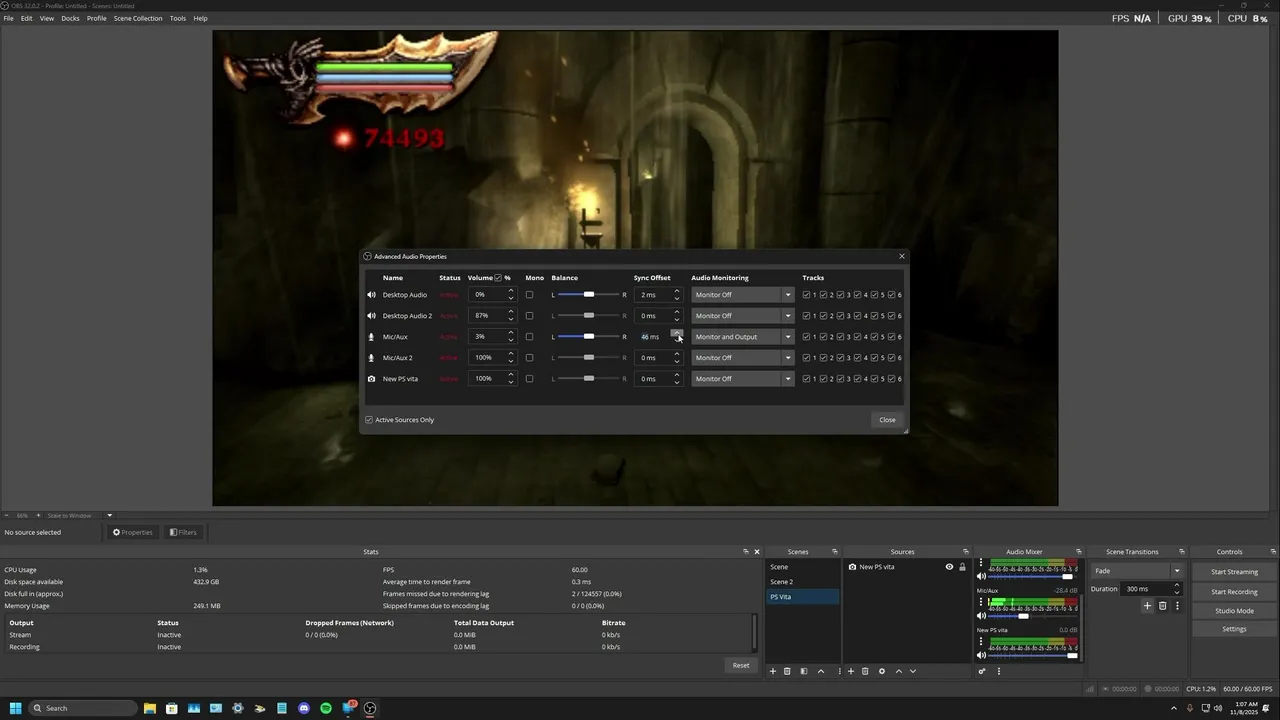
Task: Open Audio Monitoring dropdown for New PS vita
Action: [743, 379]
